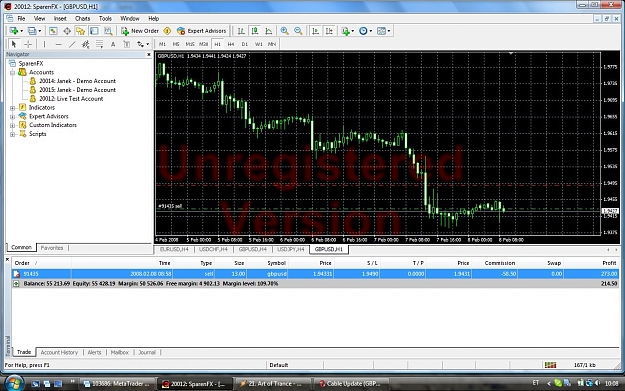Open the Templates dropdown

(x=389, y=31)
